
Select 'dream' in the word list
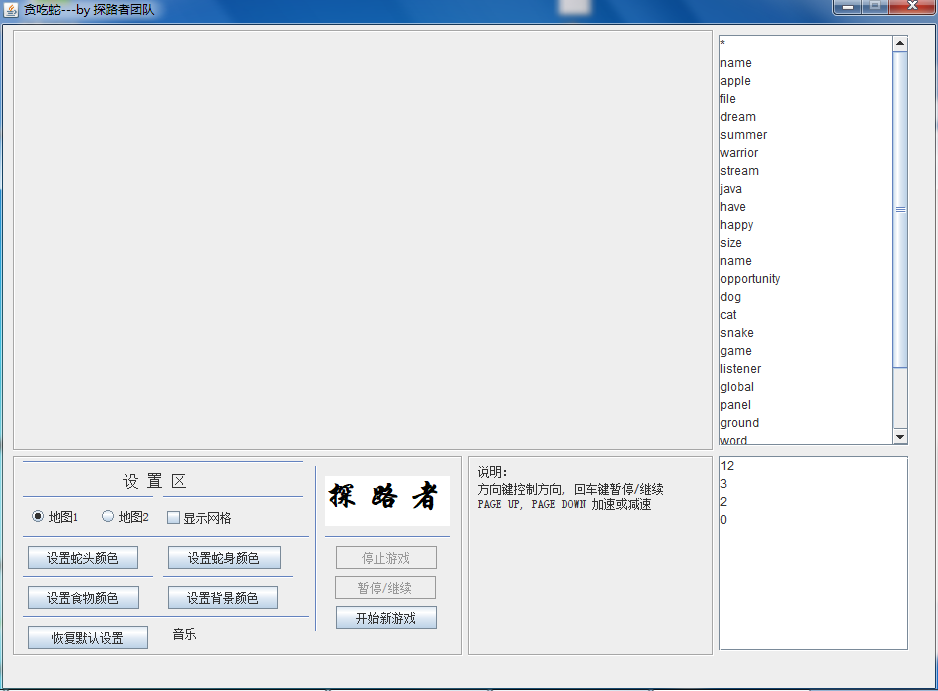(738, 117)
